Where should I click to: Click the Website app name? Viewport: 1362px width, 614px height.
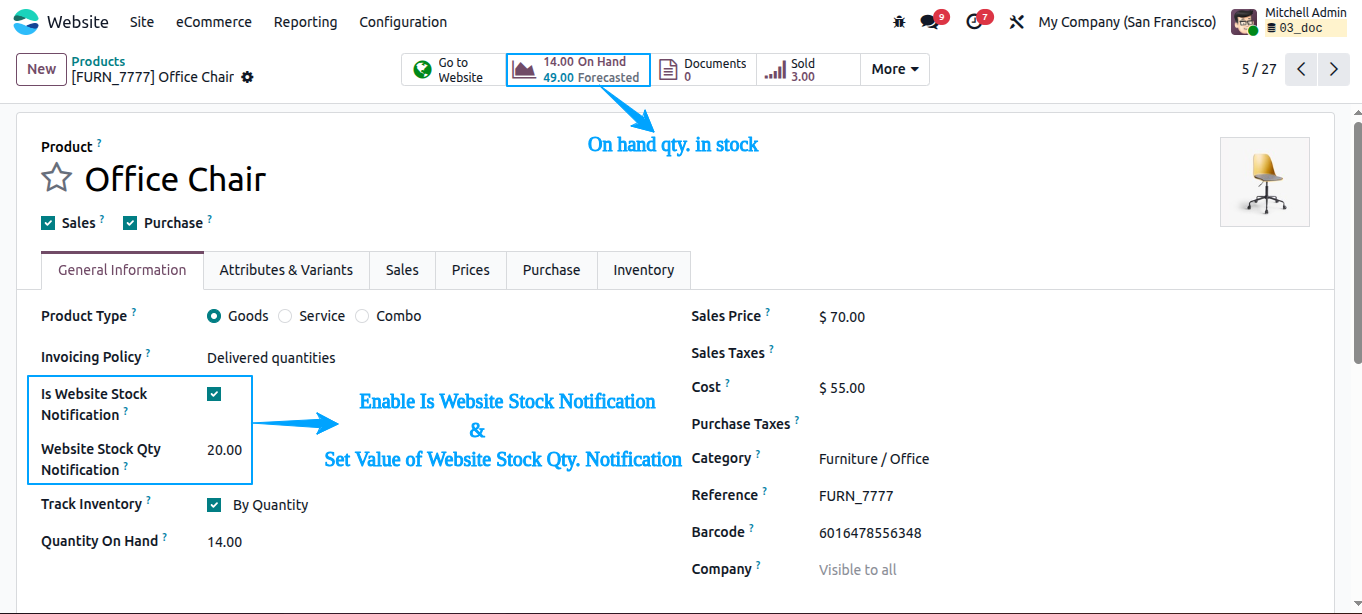78,22
